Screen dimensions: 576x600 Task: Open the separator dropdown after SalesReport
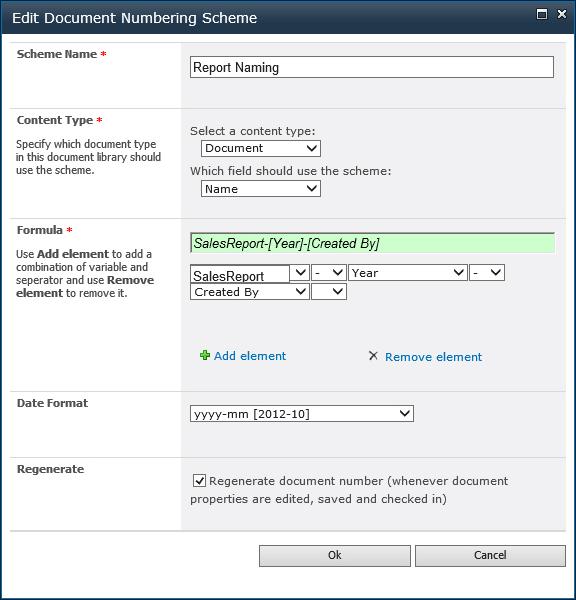point(329,273)
